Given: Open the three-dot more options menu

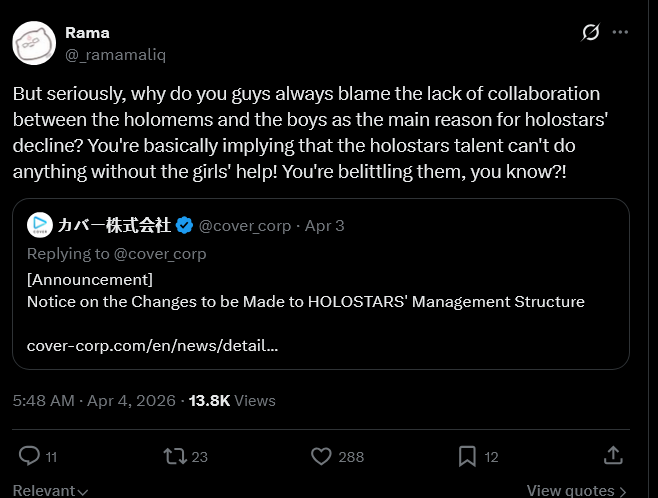Looking at the screenshot, I should point(620,32).
